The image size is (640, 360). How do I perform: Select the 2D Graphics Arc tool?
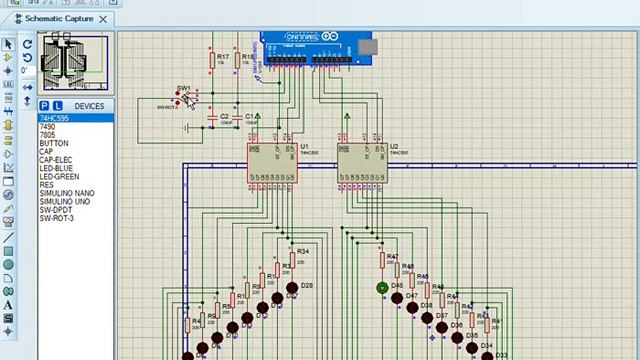coord(8,278)
